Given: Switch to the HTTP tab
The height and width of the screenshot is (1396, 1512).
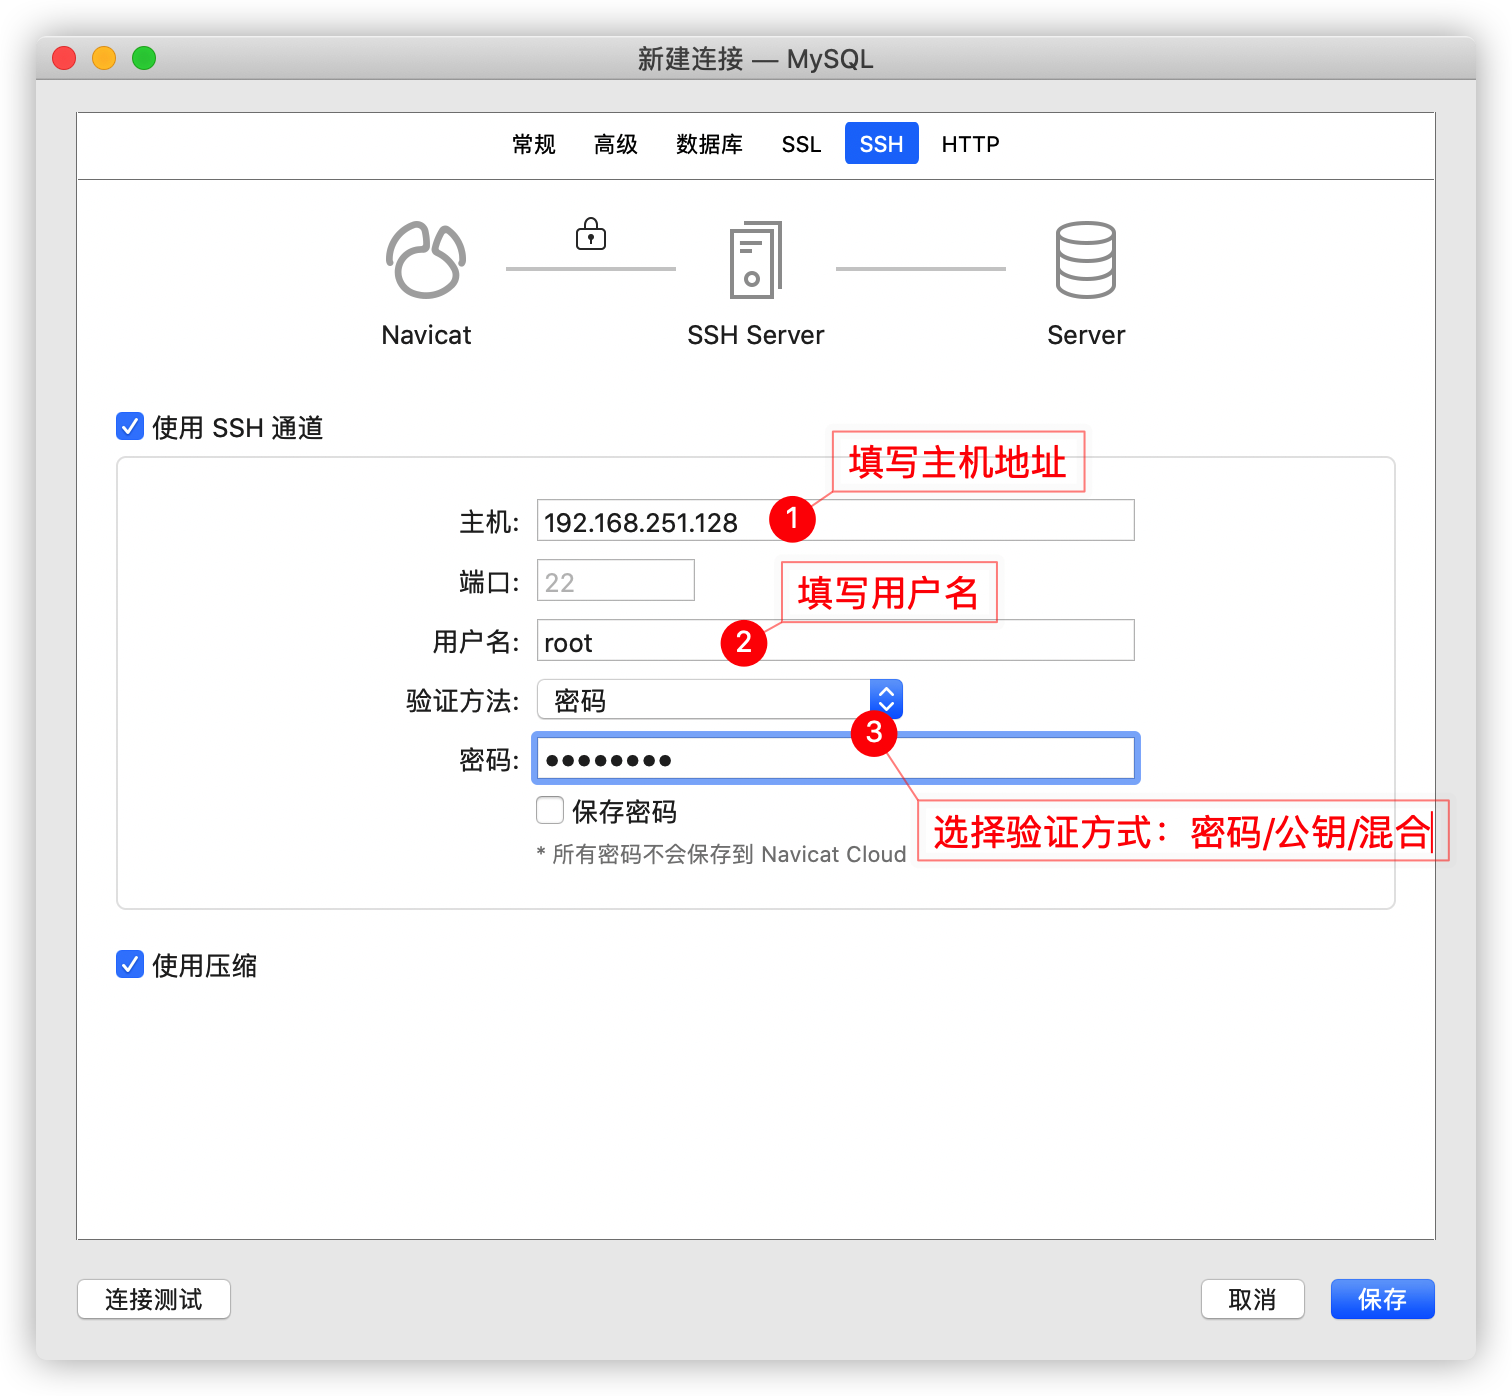Looking at the screenshot, I should coord(970,144).
